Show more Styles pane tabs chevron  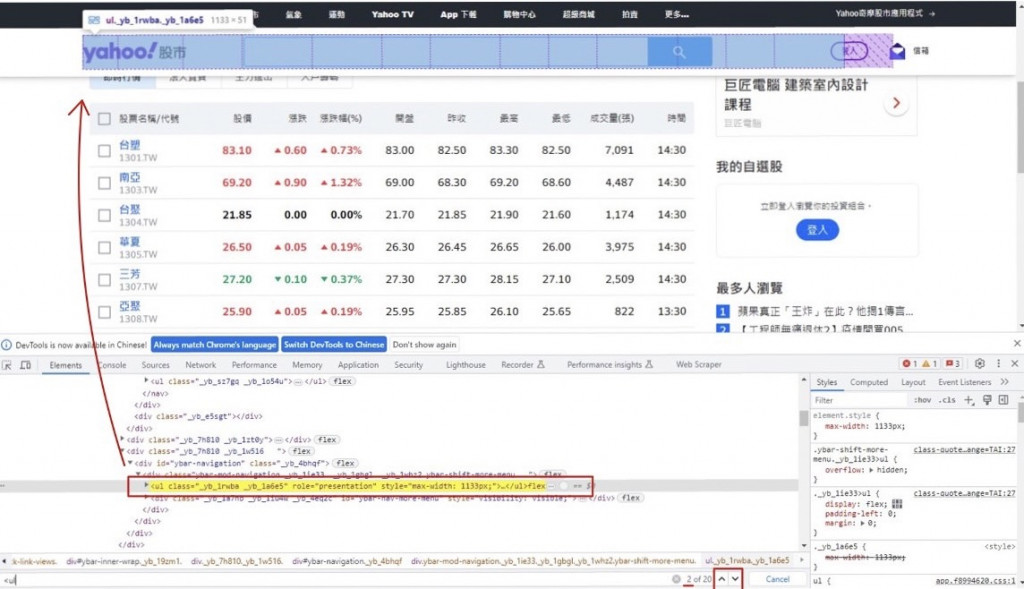[x=1004, y=382]
